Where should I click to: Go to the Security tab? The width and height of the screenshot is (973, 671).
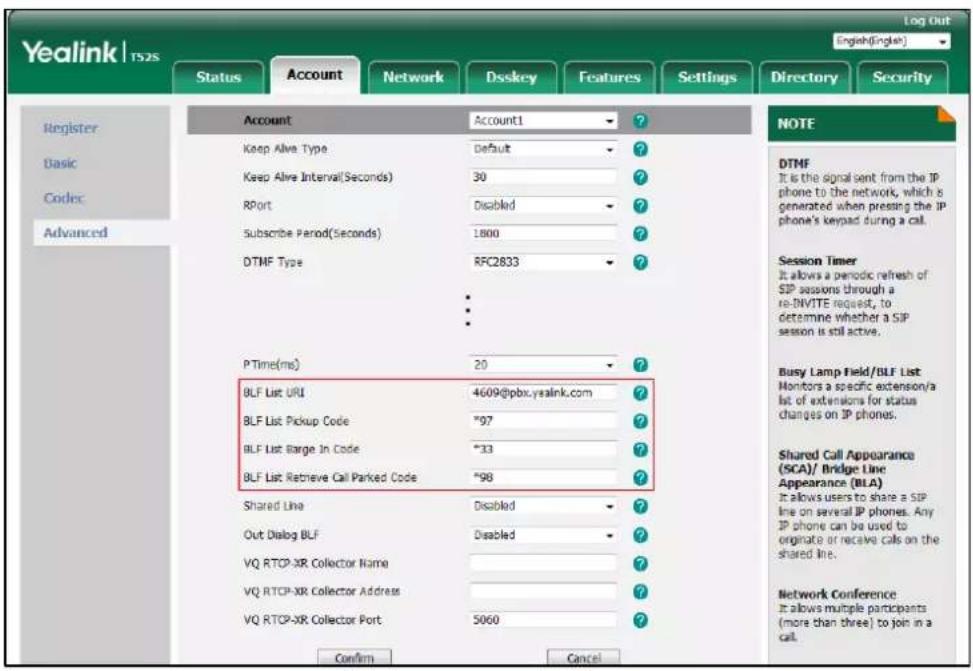tap(902, 78)
